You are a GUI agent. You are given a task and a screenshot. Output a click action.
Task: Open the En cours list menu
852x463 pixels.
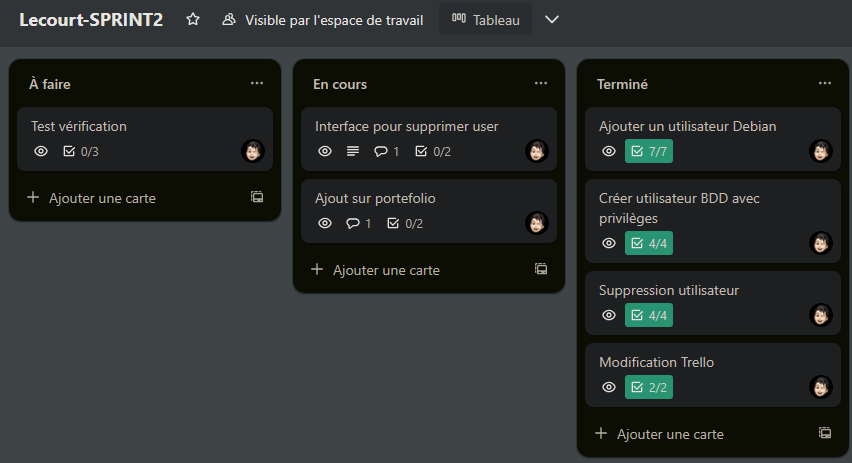coord(541,84)
